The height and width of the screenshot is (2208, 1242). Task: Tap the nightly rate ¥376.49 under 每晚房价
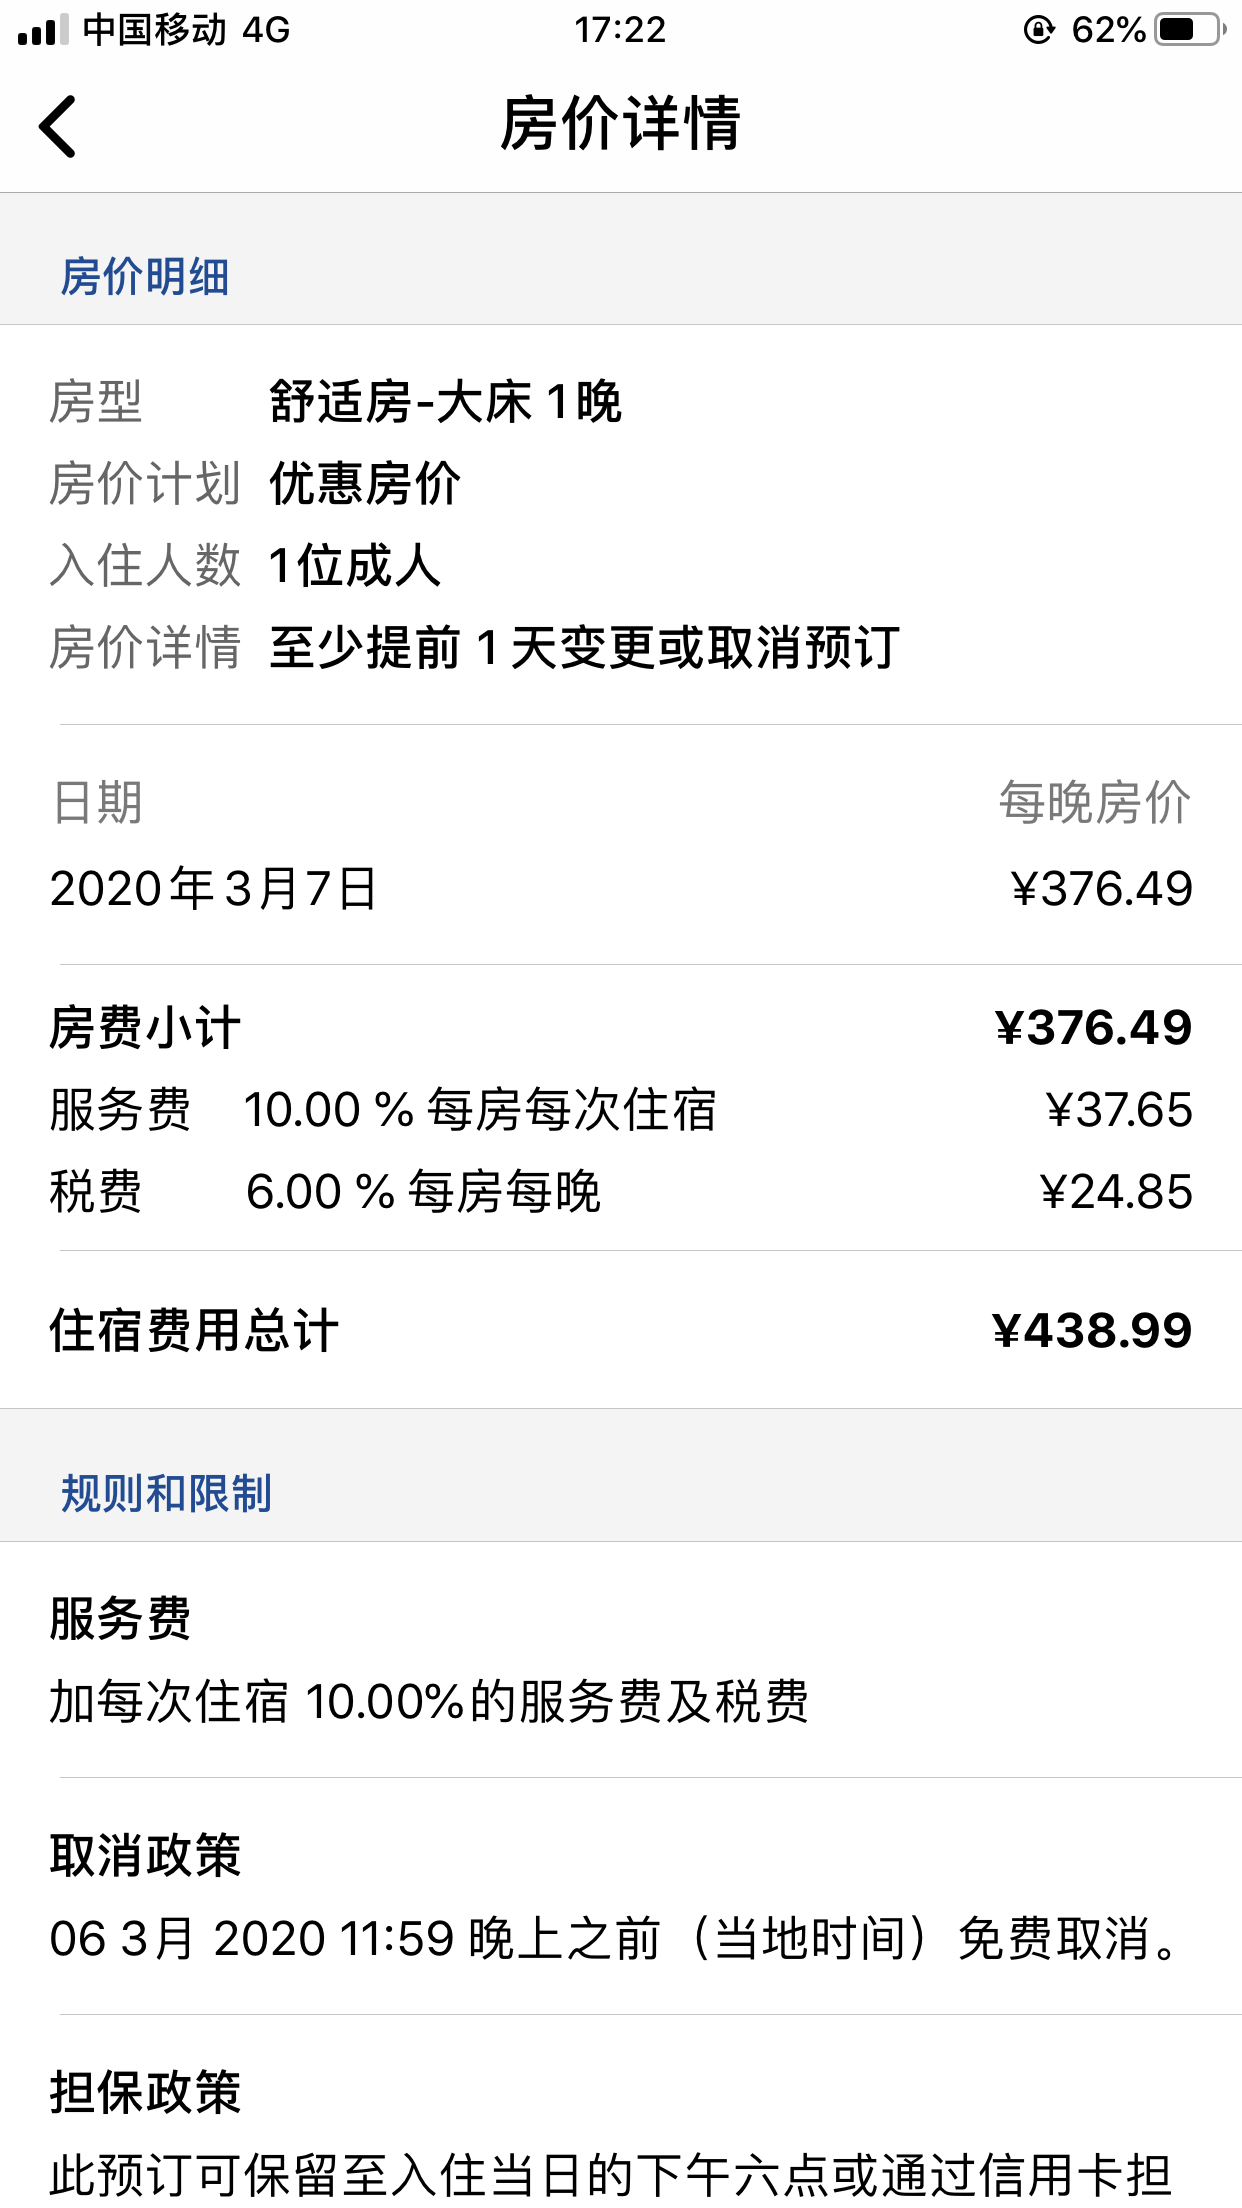(1101, 888)
